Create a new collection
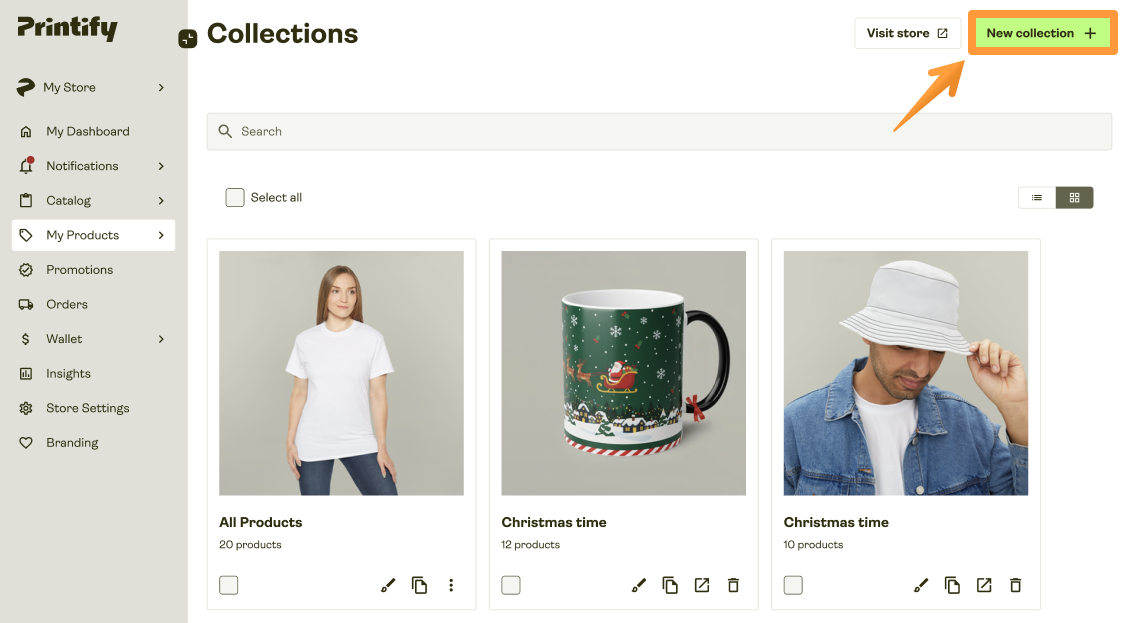1130x623 pixels. coord(1042,32)
